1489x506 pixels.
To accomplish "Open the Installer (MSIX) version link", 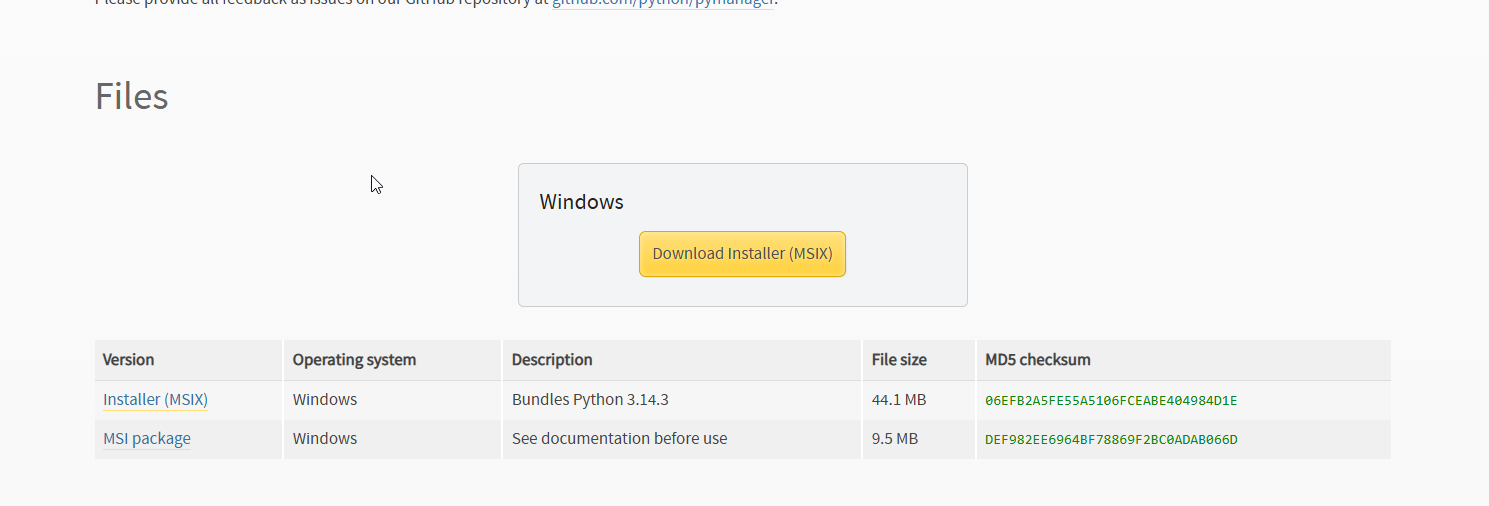I will [x=155, y=400].
